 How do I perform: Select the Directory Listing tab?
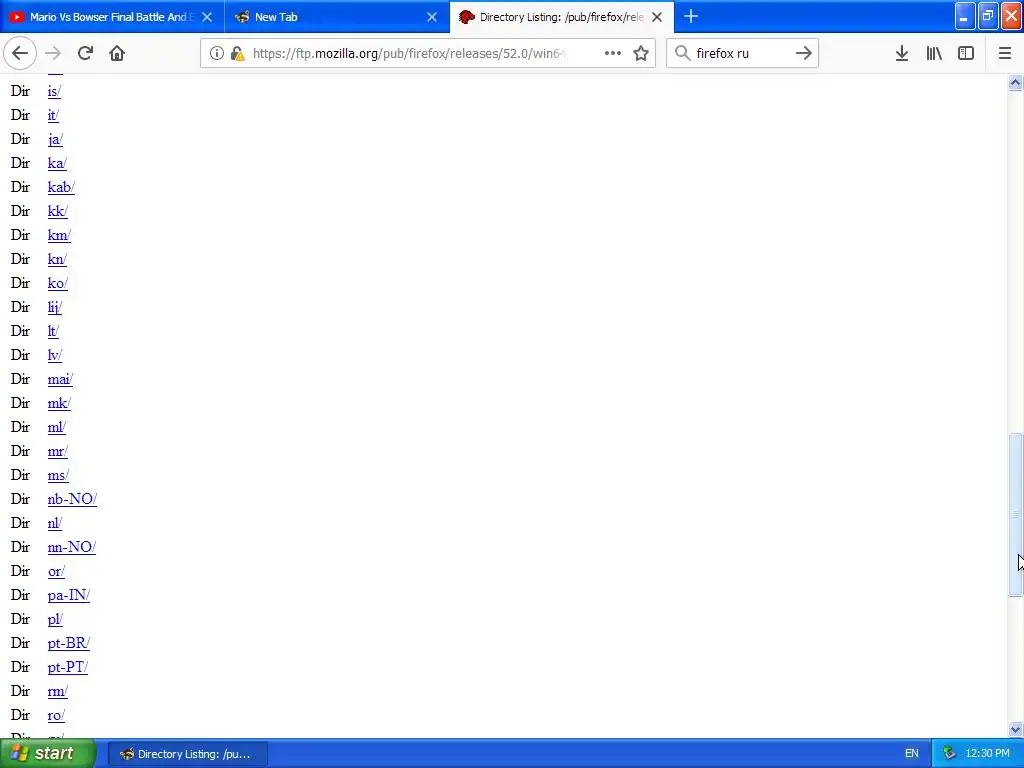coord(562,17)
